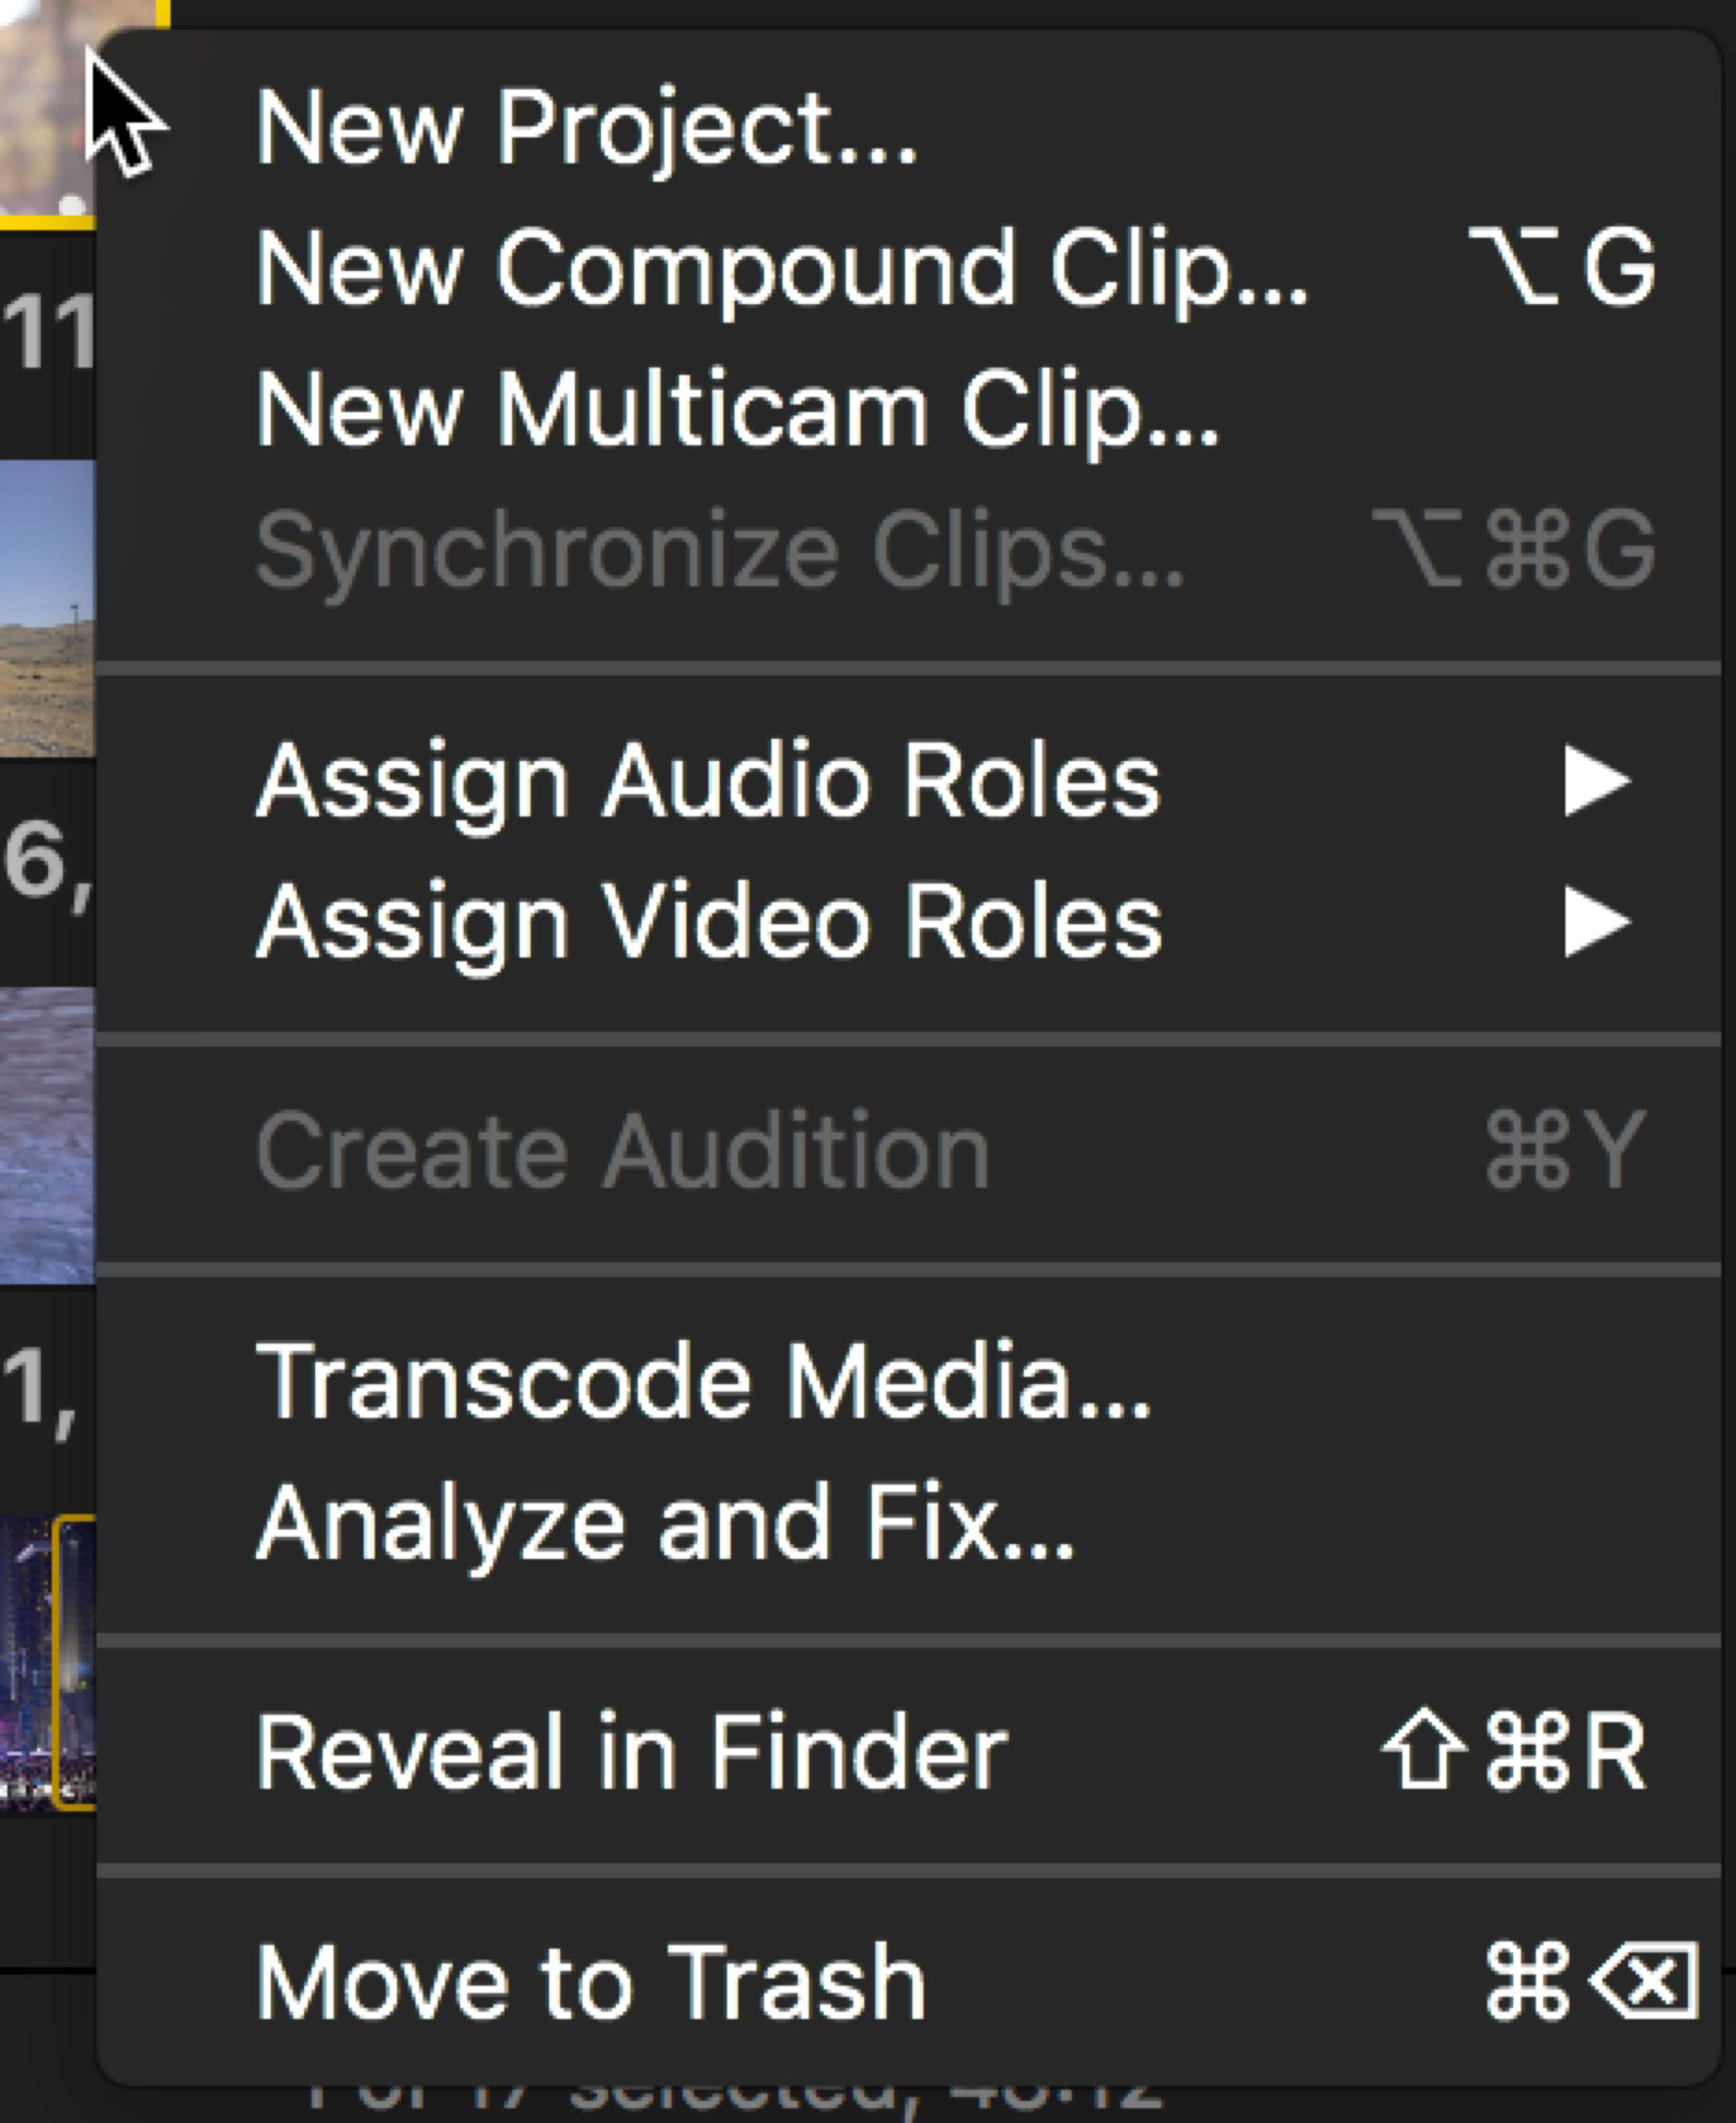
Task: Select Analyze and Fix… option
Action: pos(666,1523)
